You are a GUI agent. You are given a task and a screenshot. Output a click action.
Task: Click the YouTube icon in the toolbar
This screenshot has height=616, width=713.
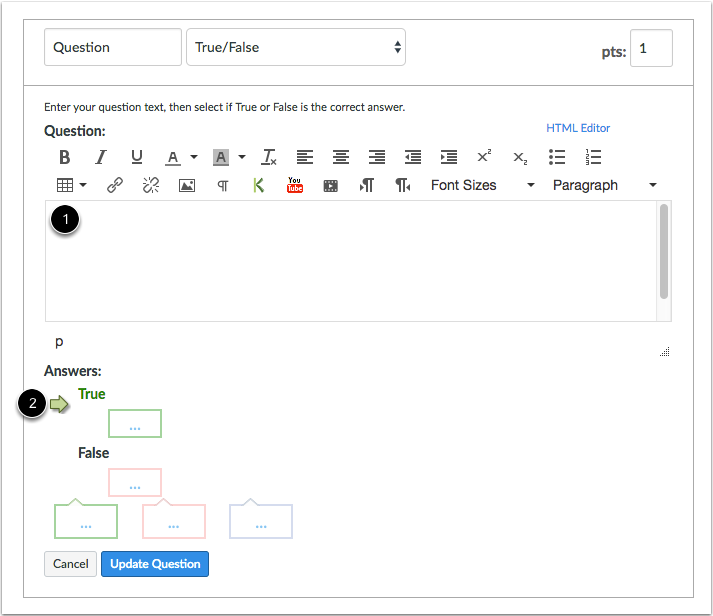click(294, 185)
